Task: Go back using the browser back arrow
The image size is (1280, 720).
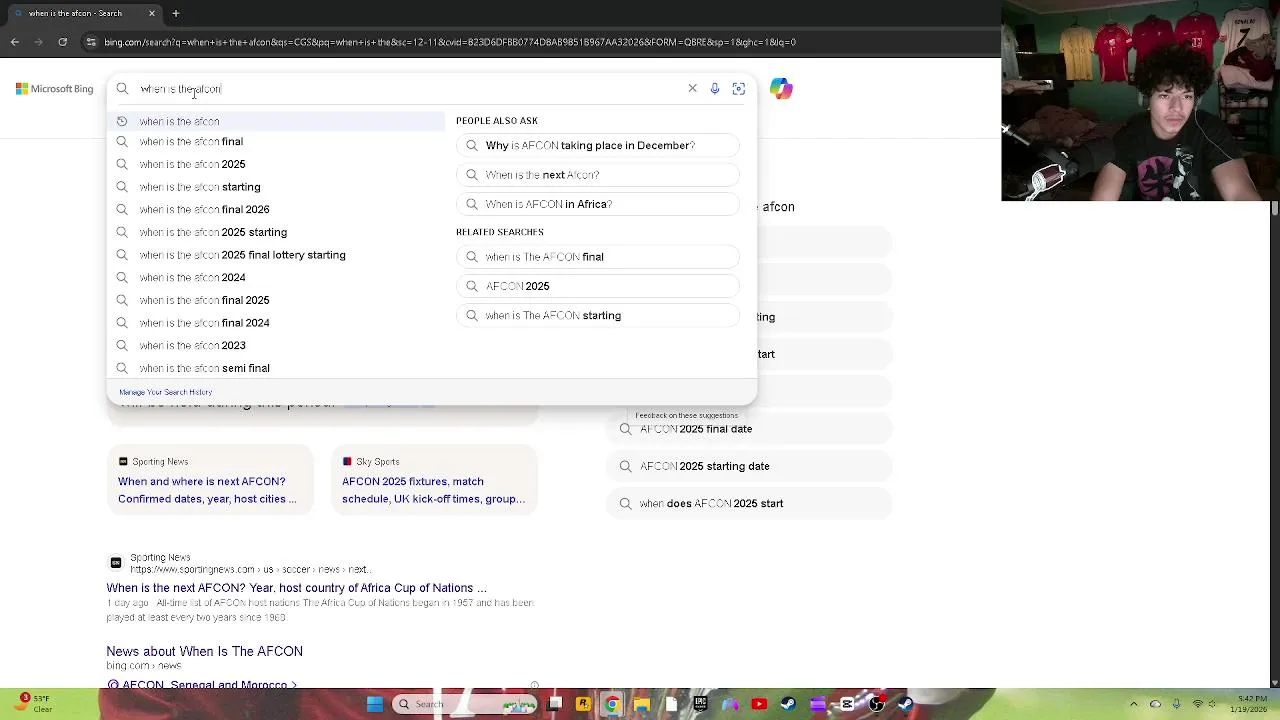Action: click(x=15, y=42)
